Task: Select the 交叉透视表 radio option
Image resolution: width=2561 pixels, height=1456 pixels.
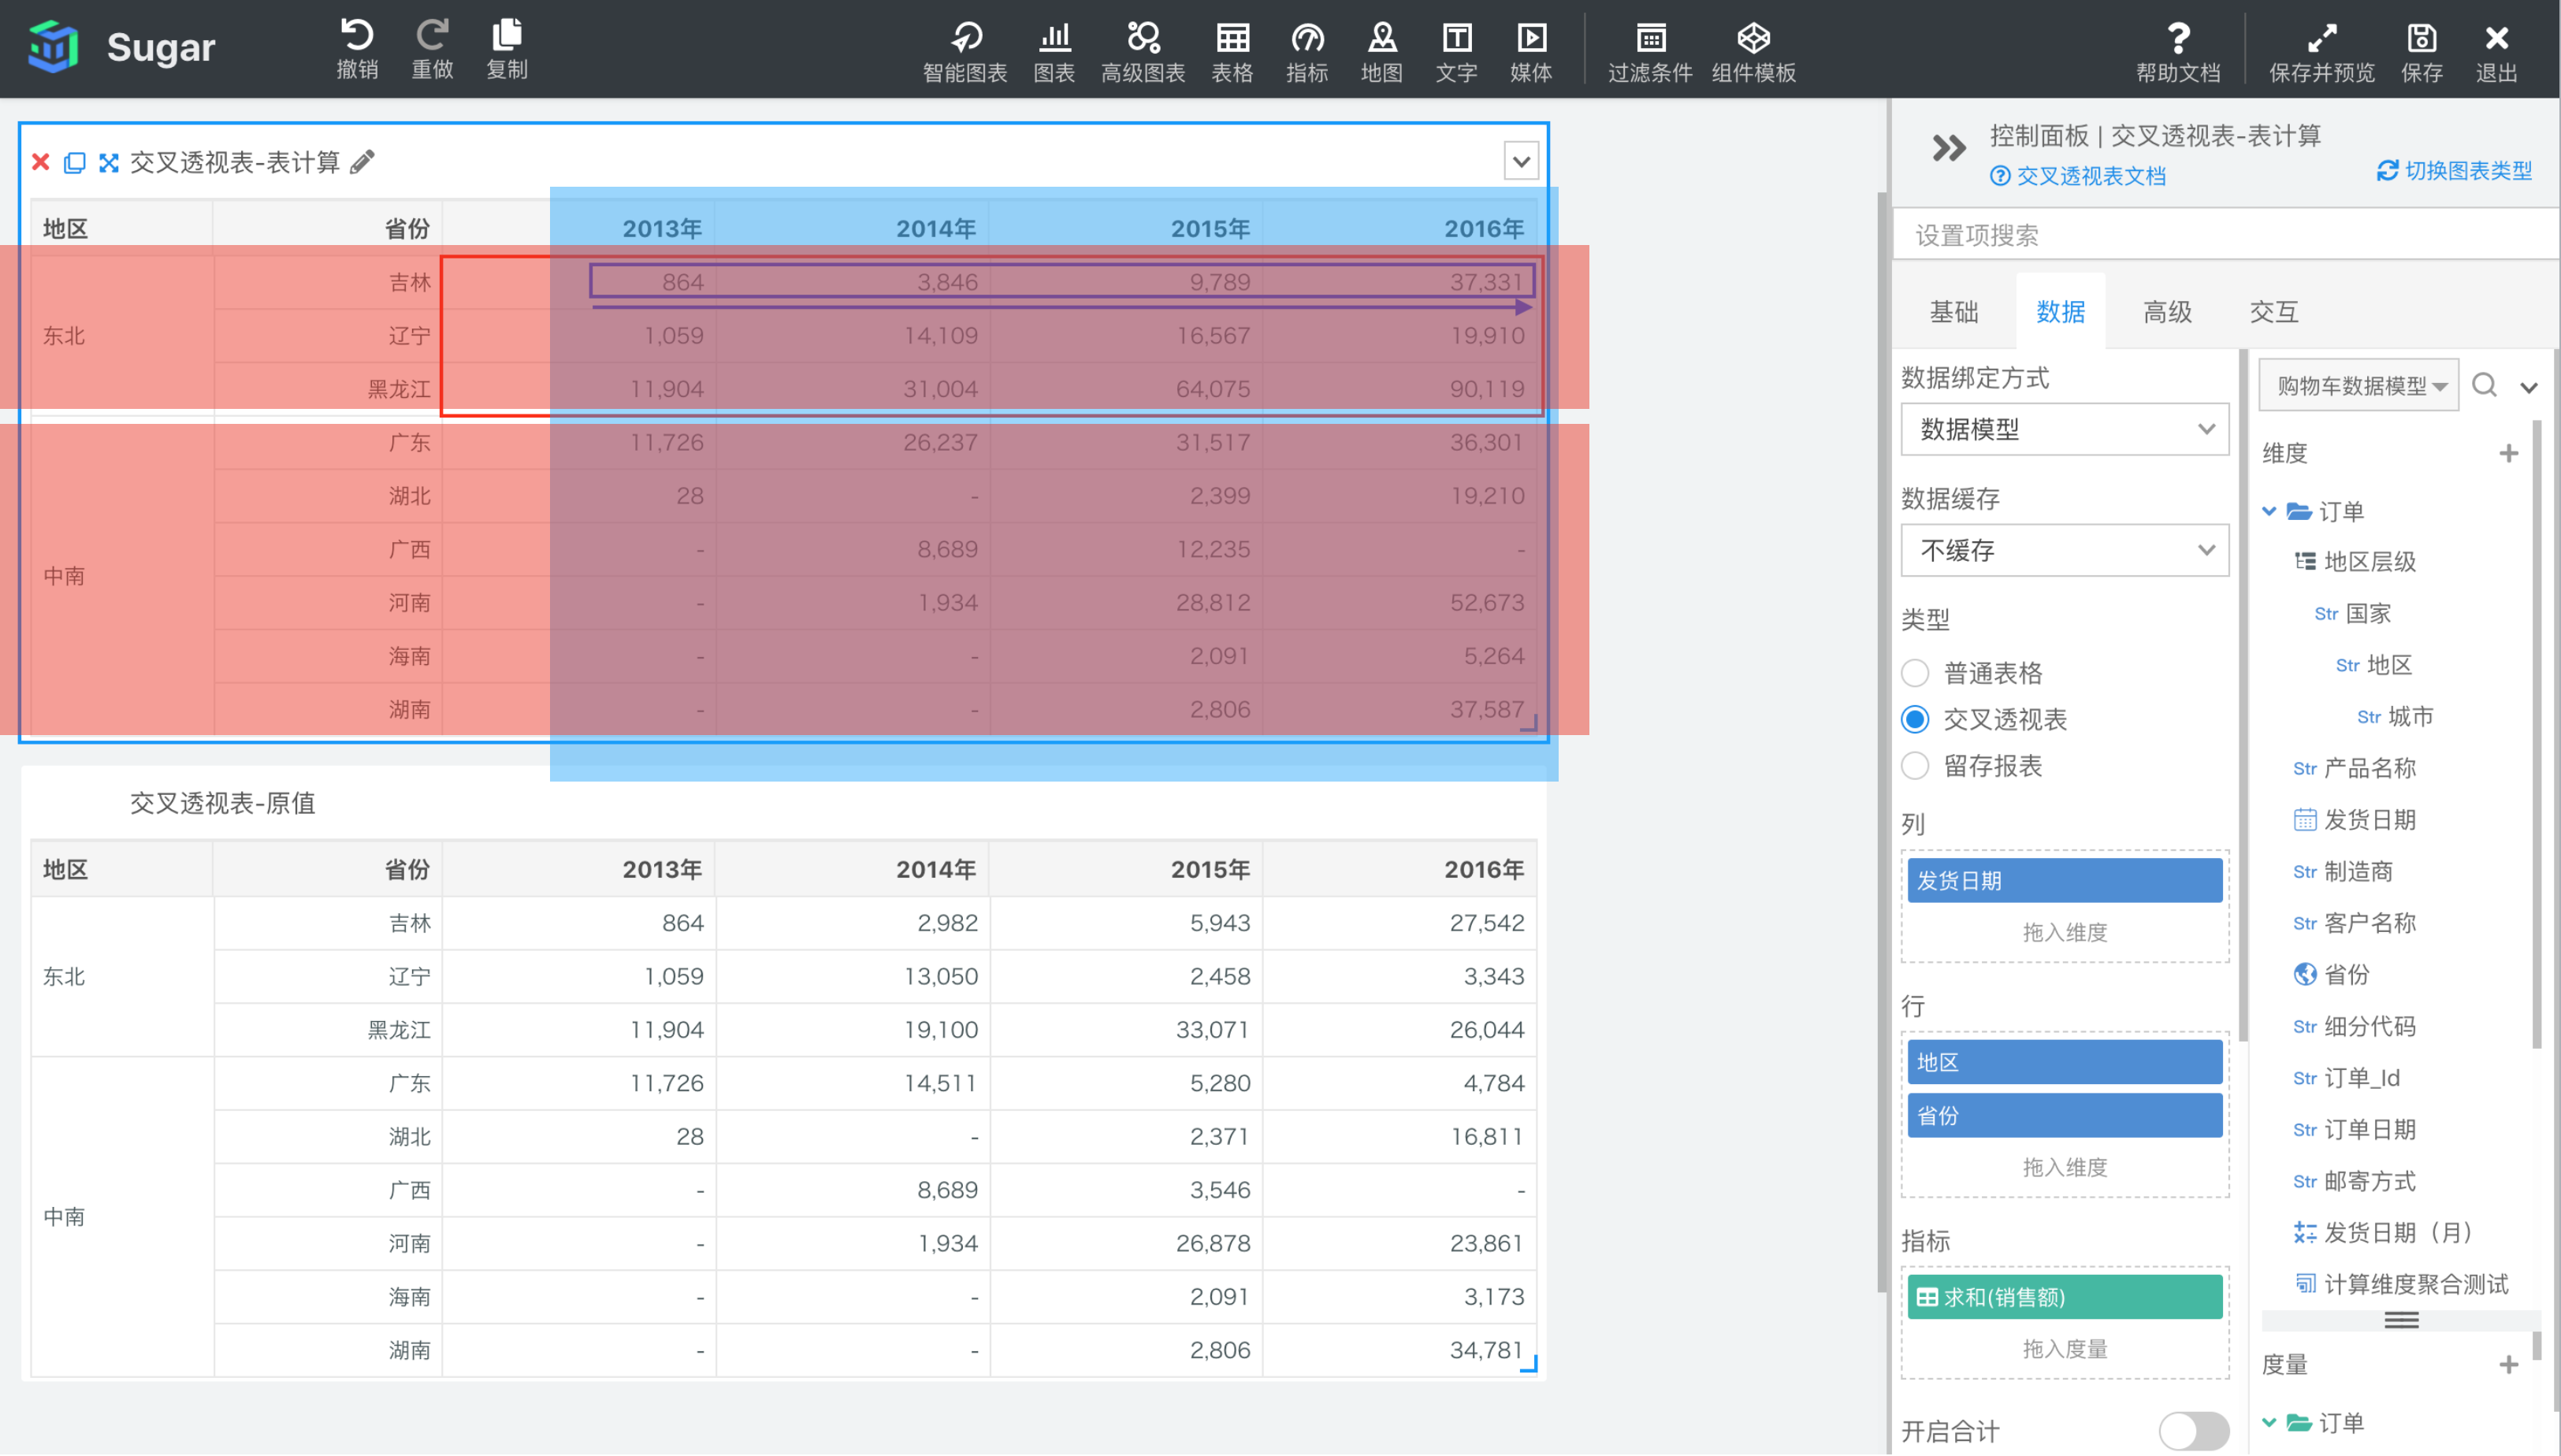Action: [x=1915, y=719]
